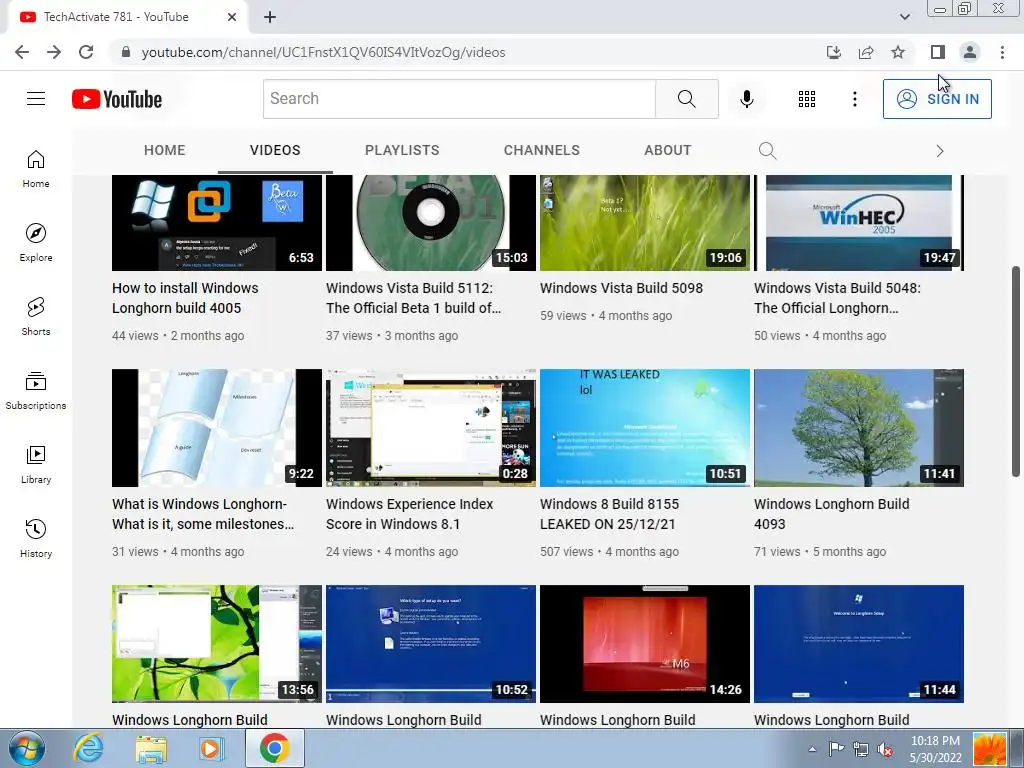Image resolution: width=1024 pixels, height=768 pixels.
Task: Click the SIGN IN button
Action: pos(937,99)
